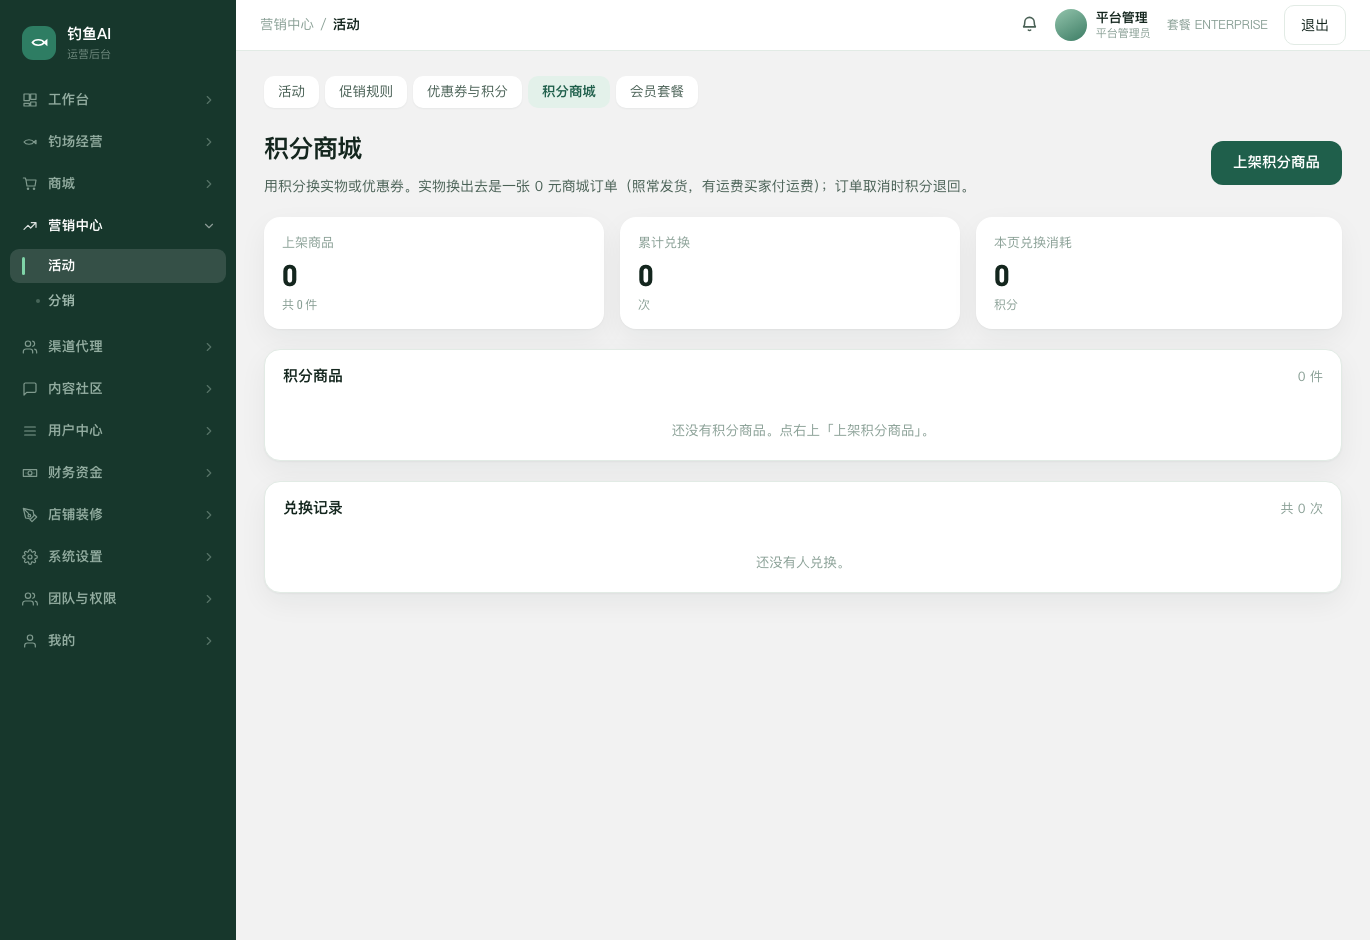
Task: Expand the 渠道代理 menu chevron
Action: click(x=209, y=347)
